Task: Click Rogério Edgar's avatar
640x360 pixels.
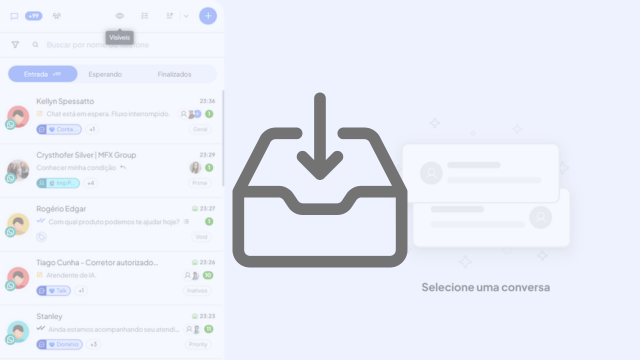Action: (x=18, y=224)
